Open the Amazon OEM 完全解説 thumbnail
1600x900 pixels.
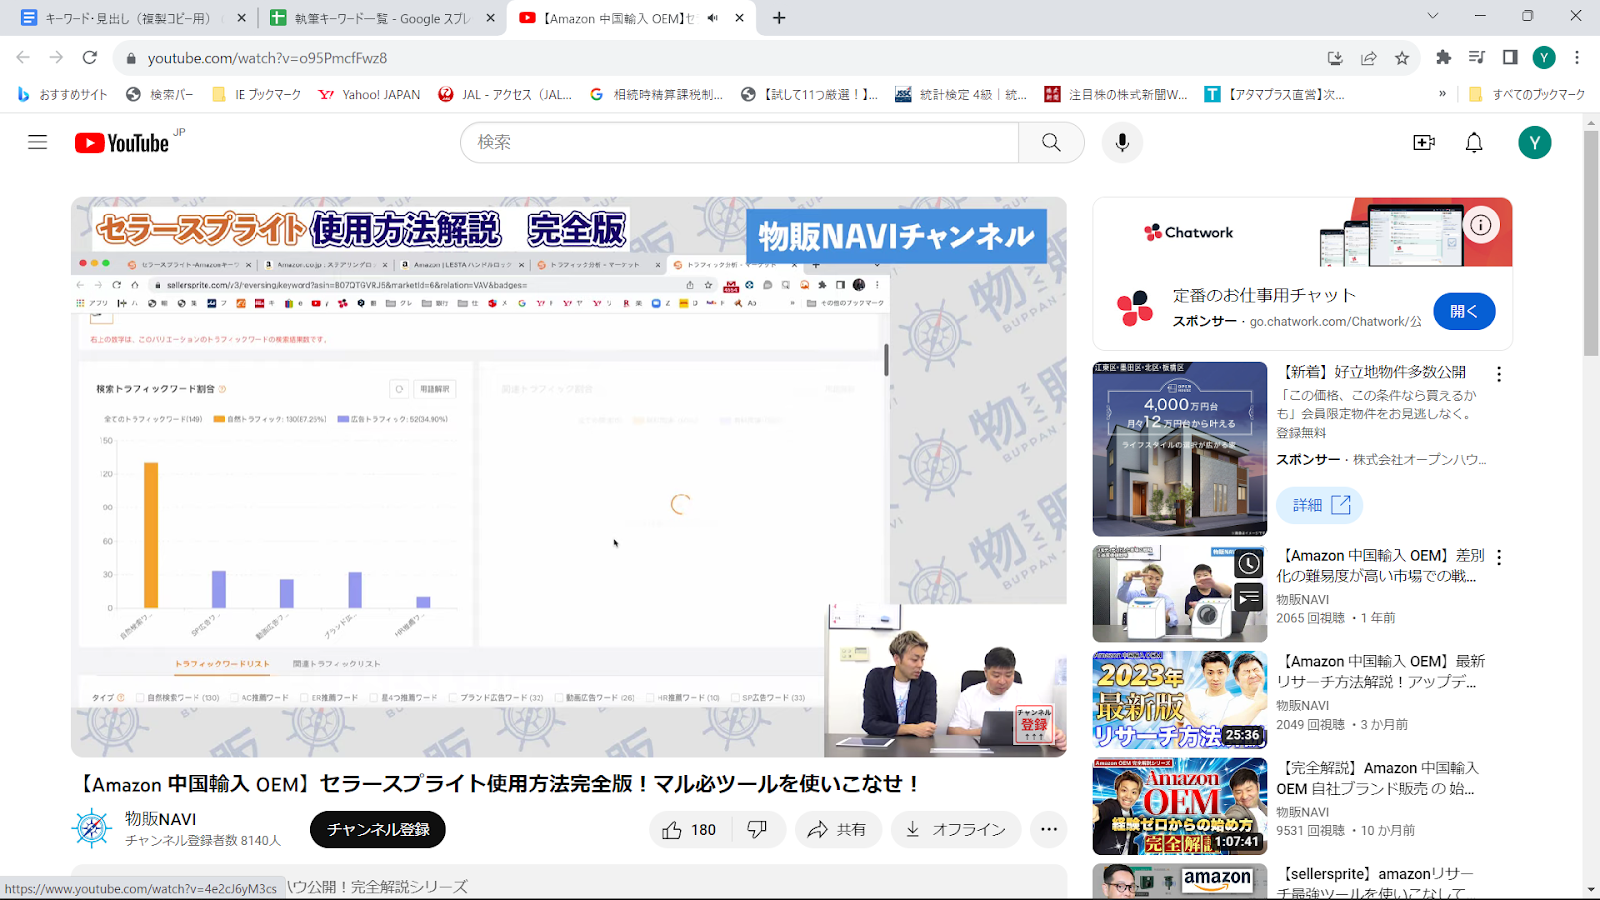click(x=1180, y=806)
